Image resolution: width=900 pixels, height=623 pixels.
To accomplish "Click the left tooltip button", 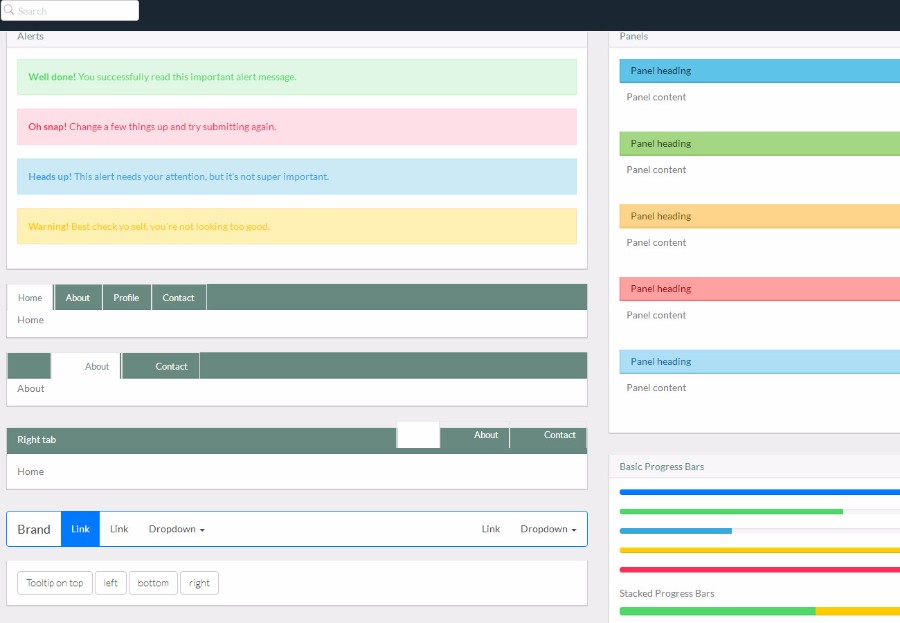I will pyautogui.click(x=111, y=583).
